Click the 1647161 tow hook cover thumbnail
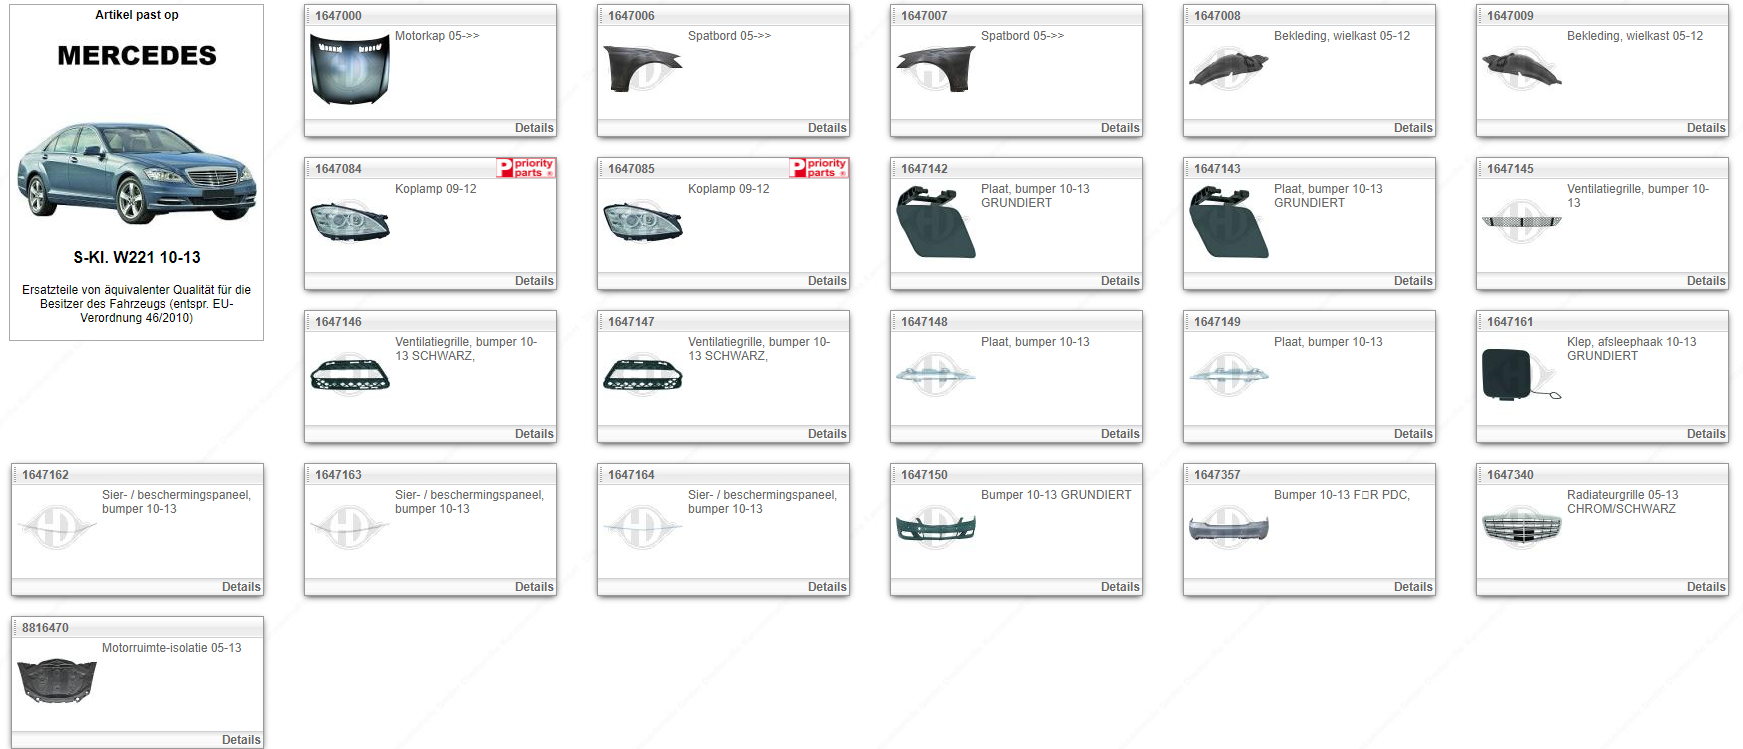The image size is (1743, 749). (x=1522, y=375)
